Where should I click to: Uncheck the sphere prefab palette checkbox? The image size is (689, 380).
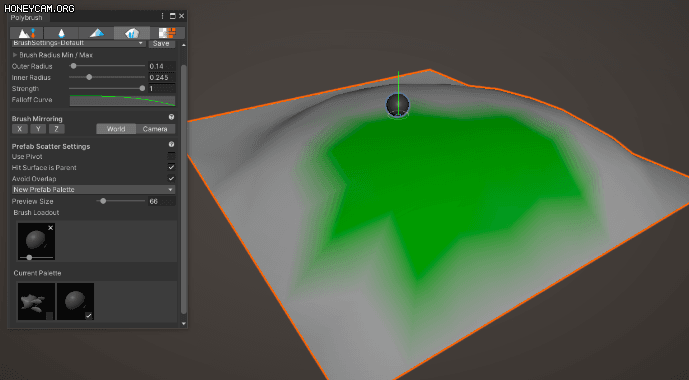coord(89,315)
